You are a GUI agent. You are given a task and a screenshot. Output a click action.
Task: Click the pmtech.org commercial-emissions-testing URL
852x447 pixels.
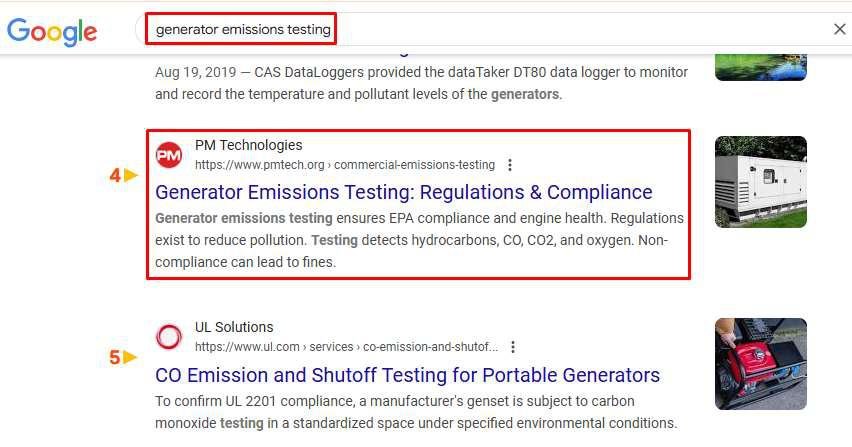coord(345,165)
